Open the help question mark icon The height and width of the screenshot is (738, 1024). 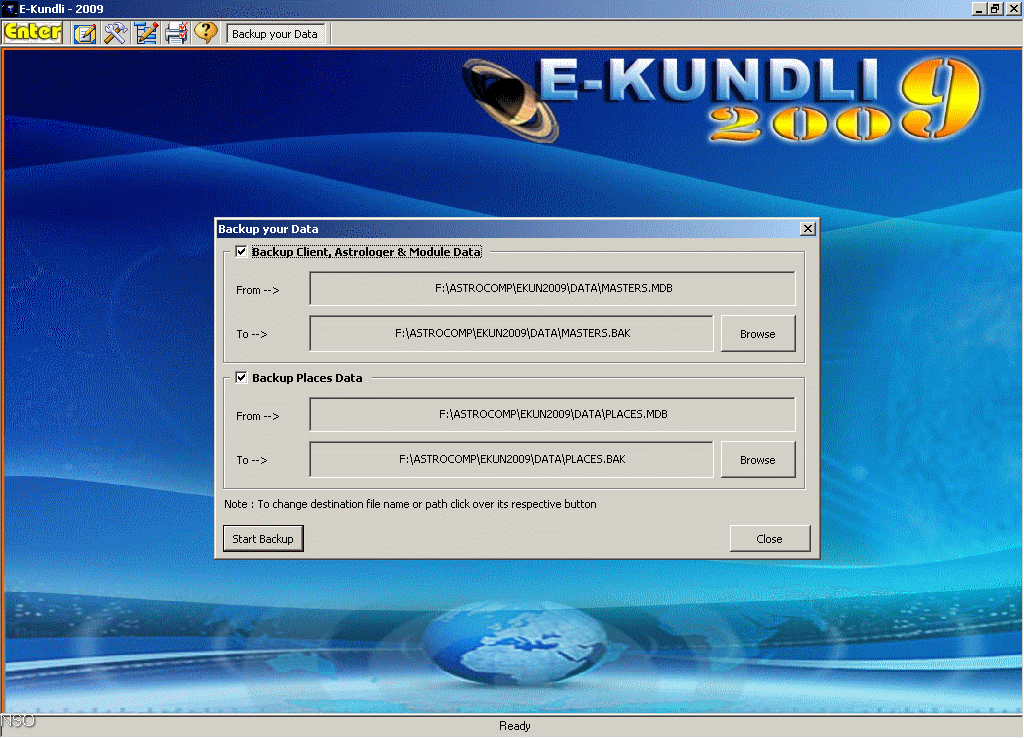[206, 33]
